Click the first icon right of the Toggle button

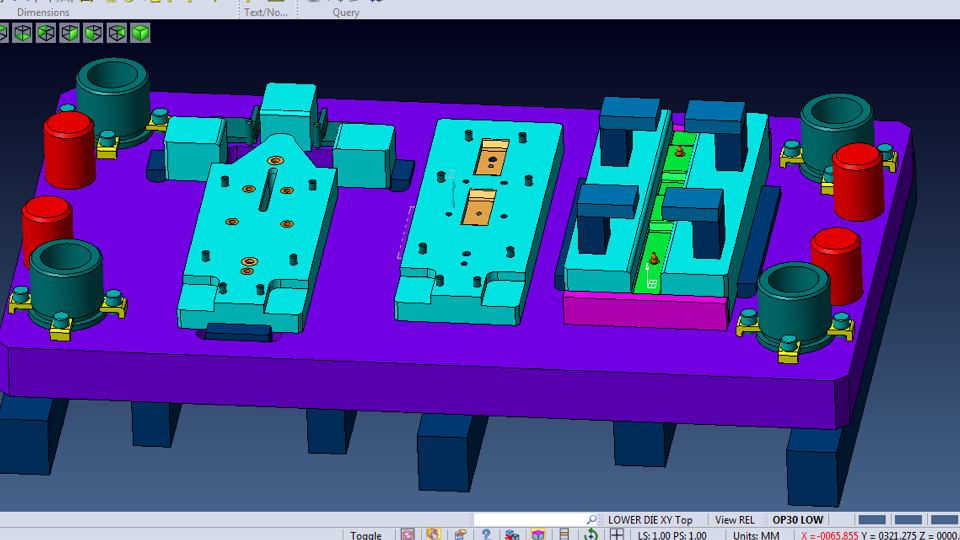[408, 535]
